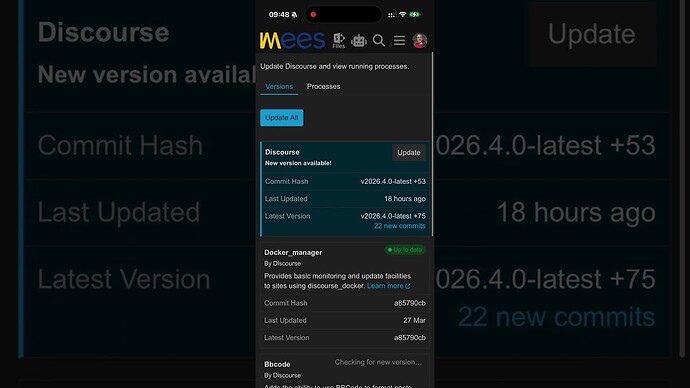690x388 pixels.
Task: Click the Docker_manager plugin title
Action: (x=293, y=252)
